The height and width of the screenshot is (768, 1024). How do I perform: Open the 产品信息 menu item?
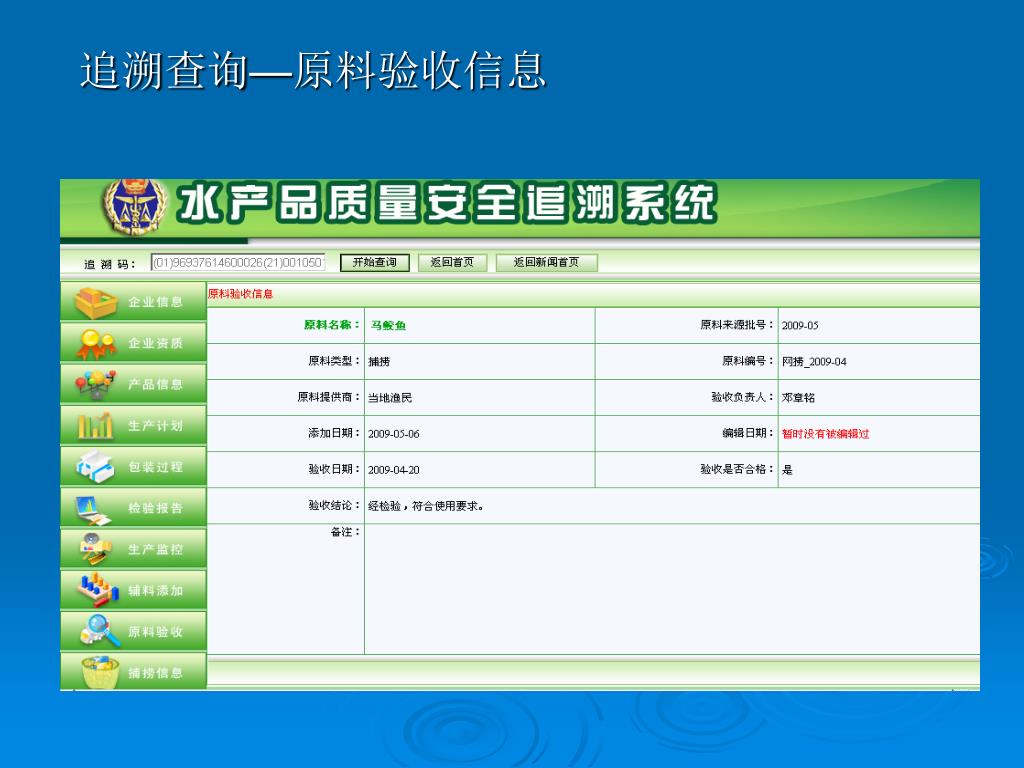(x=133, y=384)
